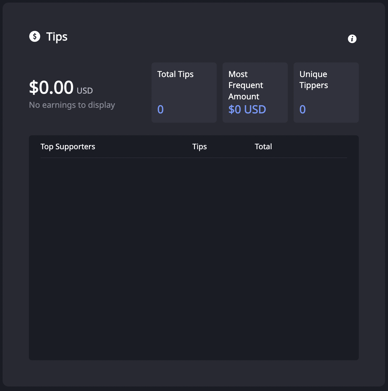This screenshot has width=388, height=391.
Task: Open the info icon in Tips panel
Action: (x=352, y=39)
